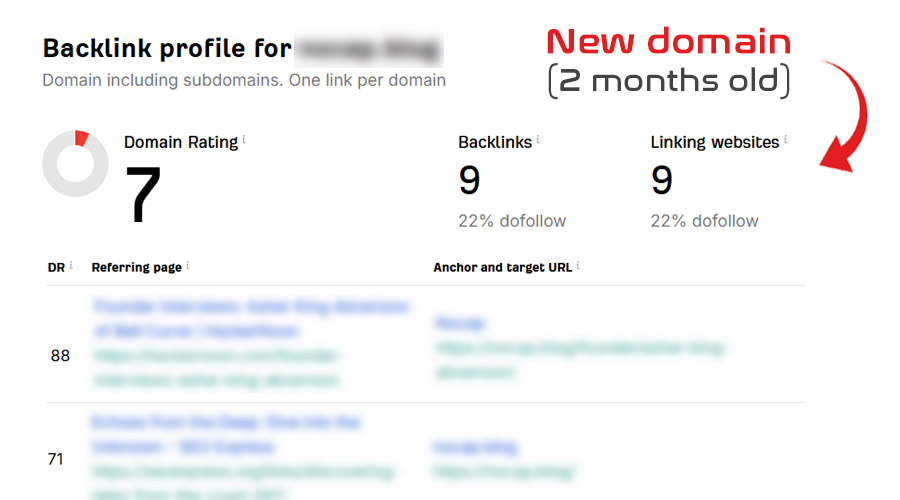
Task: Click the blurred domain name in the heading
Action: tap(370, 48)
